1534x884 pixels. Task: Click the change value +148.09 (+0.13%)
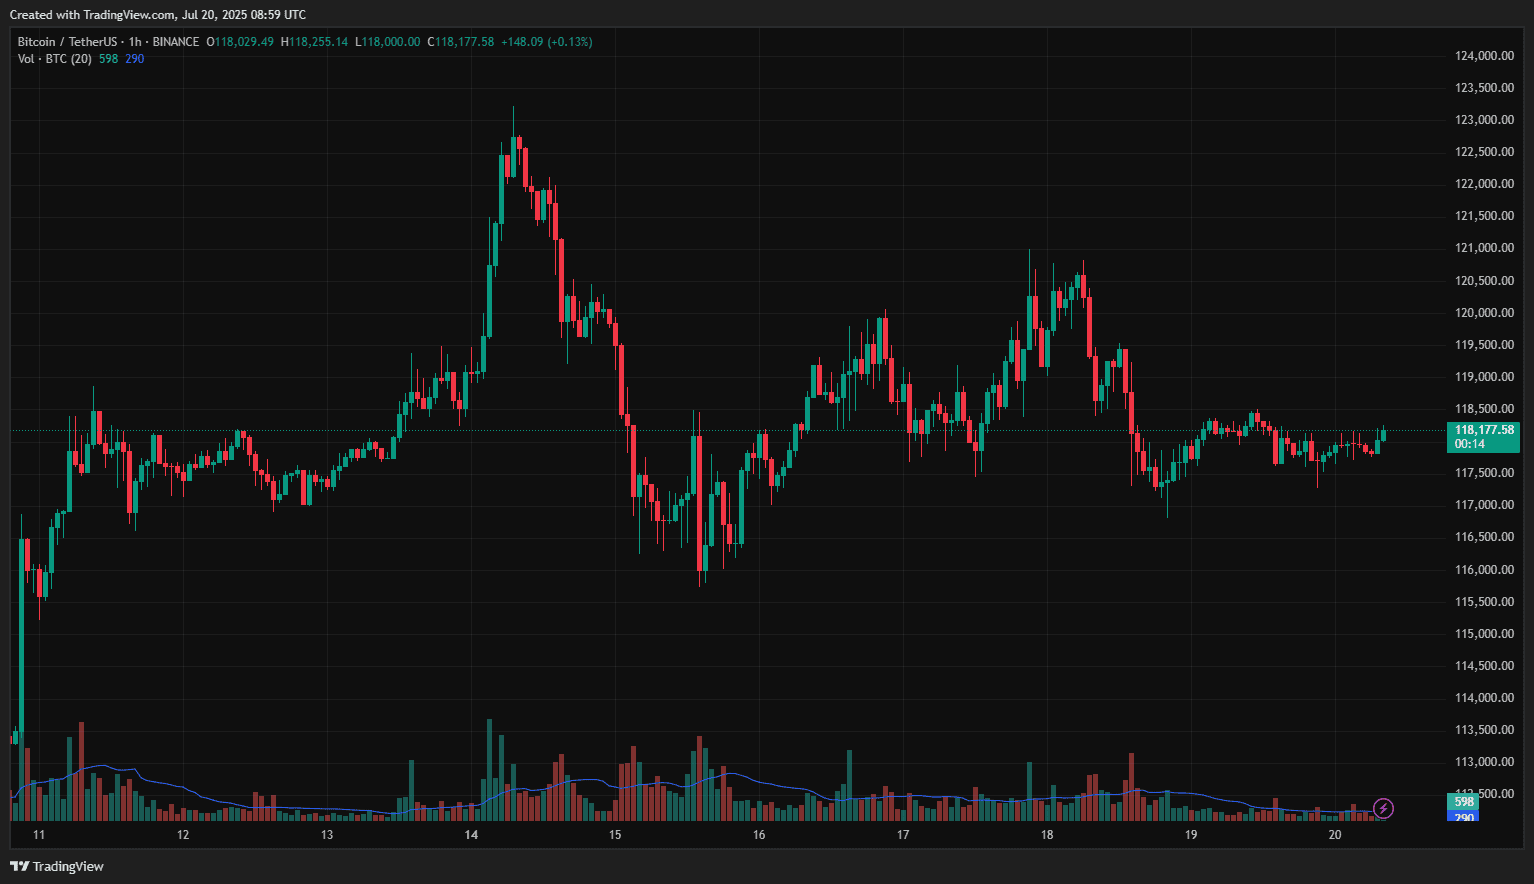pyautogui.click(x=547, y=42)
